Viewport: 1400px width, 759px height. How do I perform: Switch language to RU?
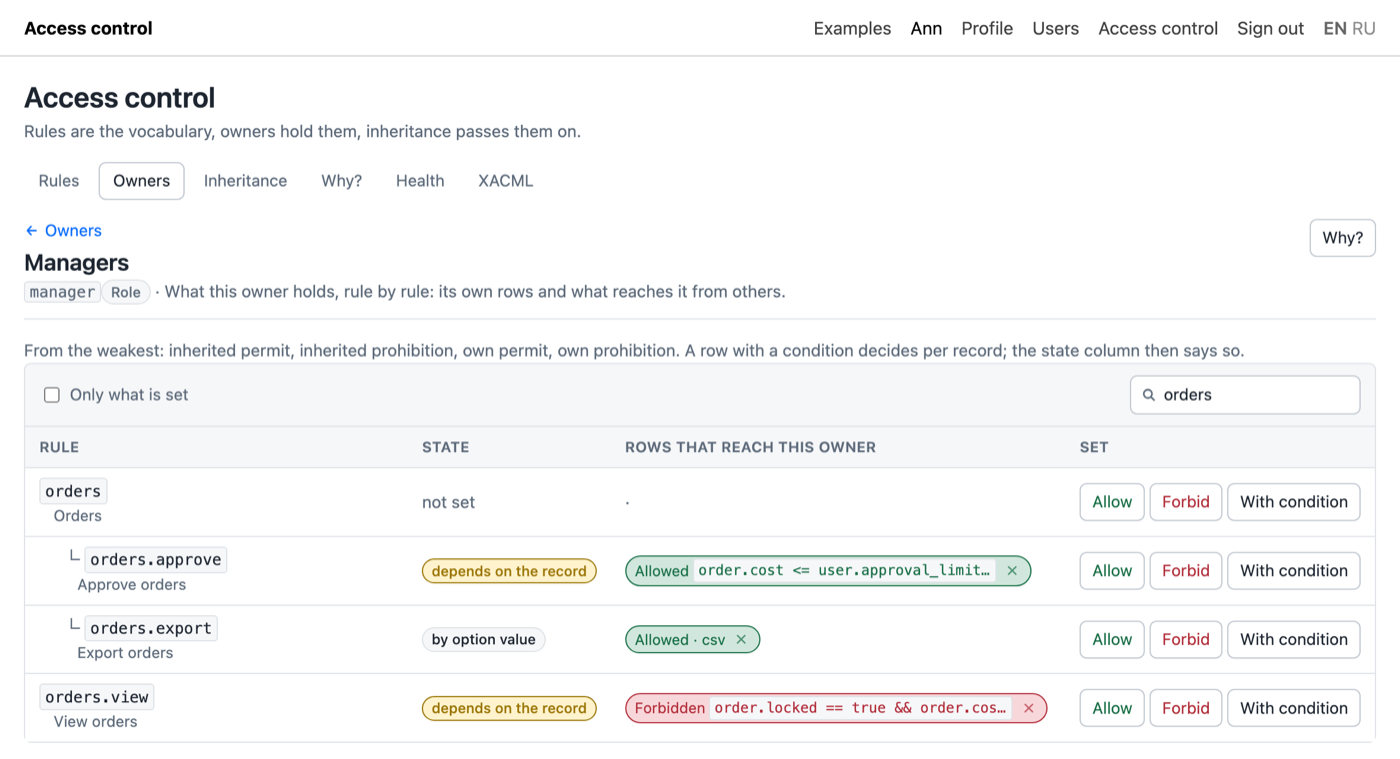coord(1364,29)
